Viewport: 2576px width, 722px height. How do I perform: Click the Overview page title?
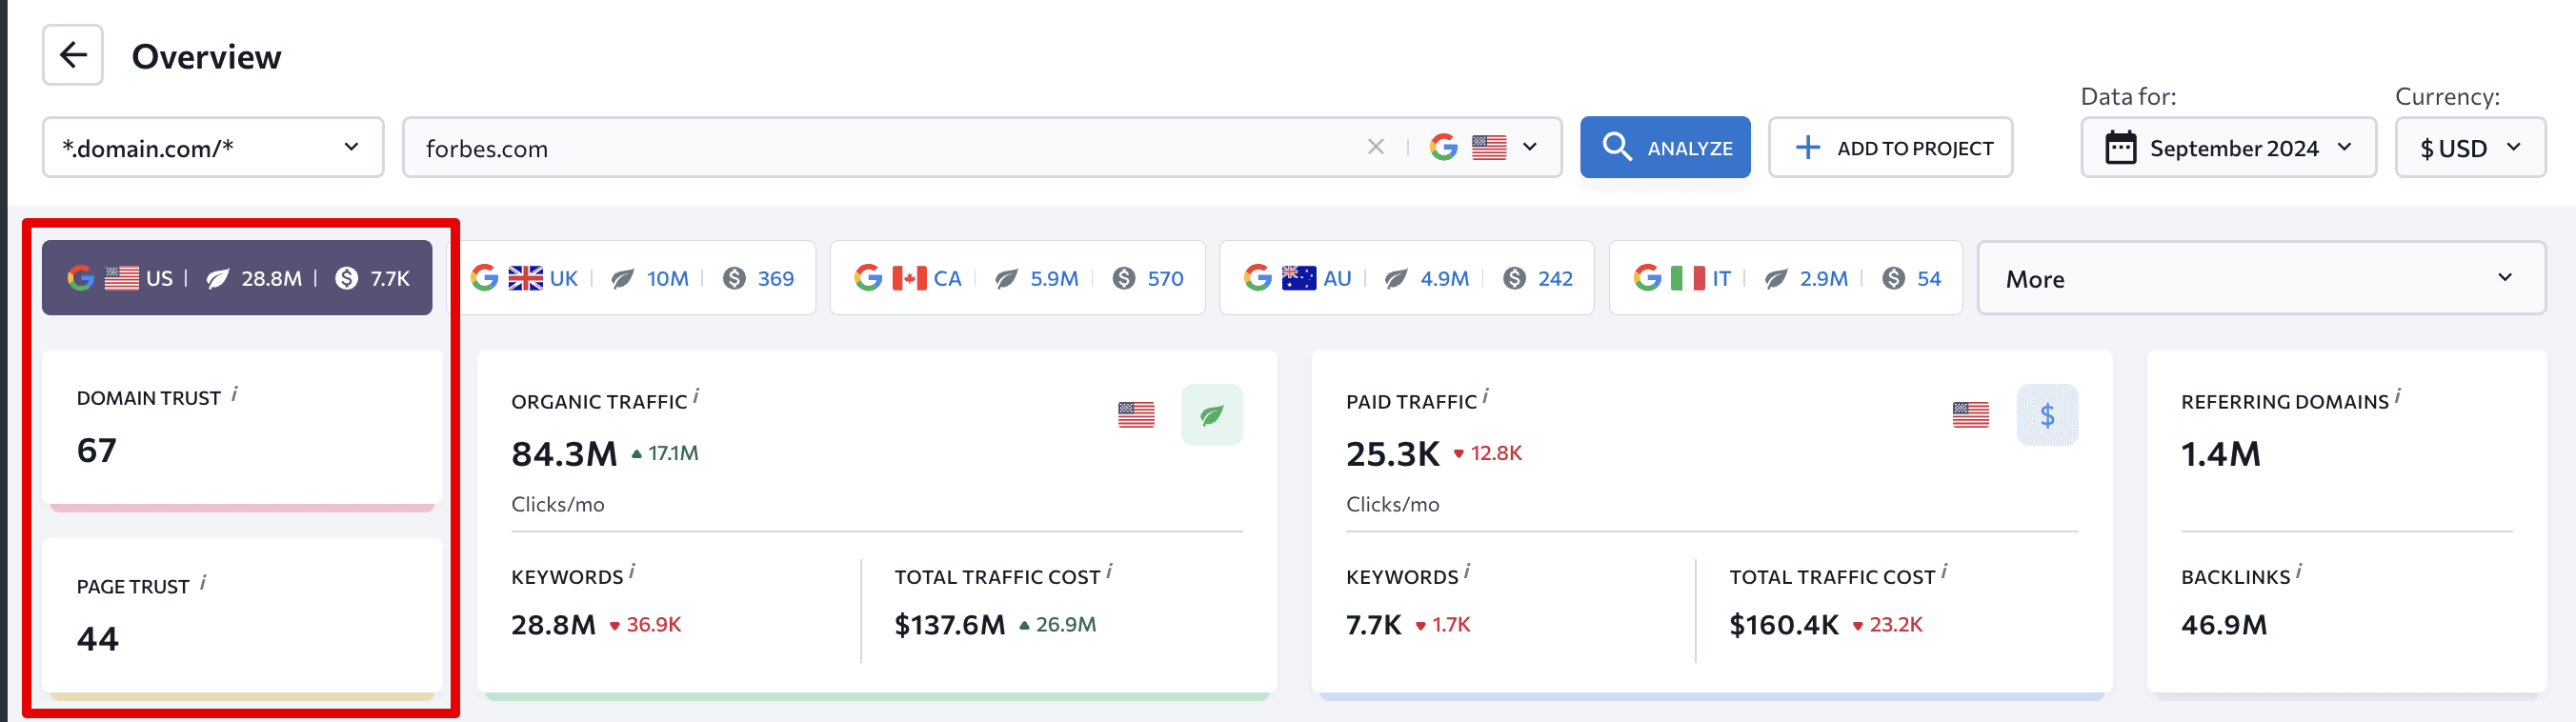207,57
